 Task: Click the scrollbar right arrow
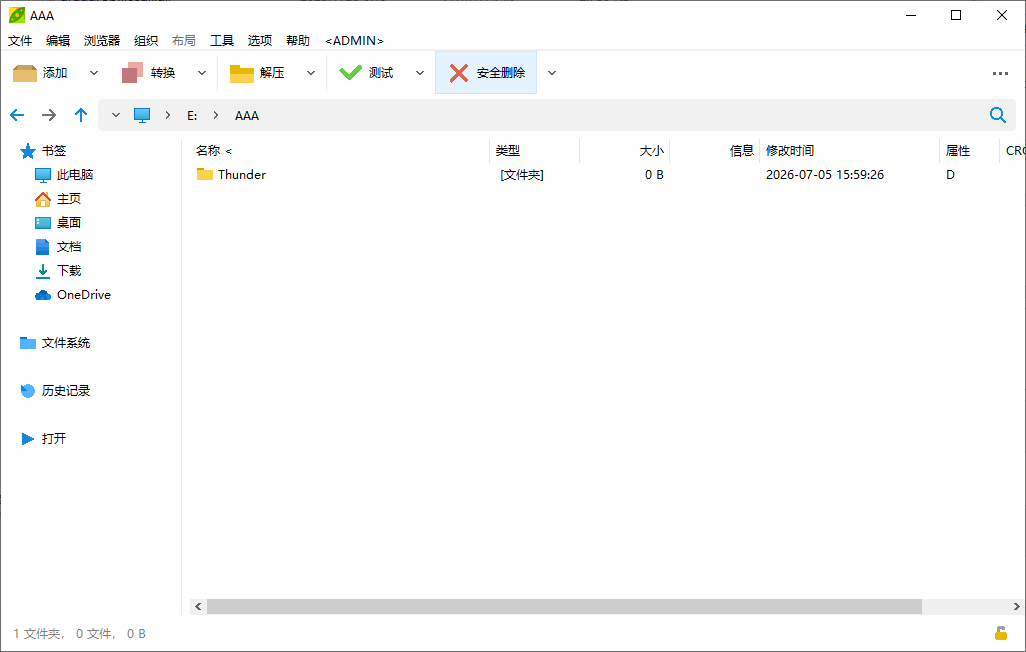pos(1016,607)
